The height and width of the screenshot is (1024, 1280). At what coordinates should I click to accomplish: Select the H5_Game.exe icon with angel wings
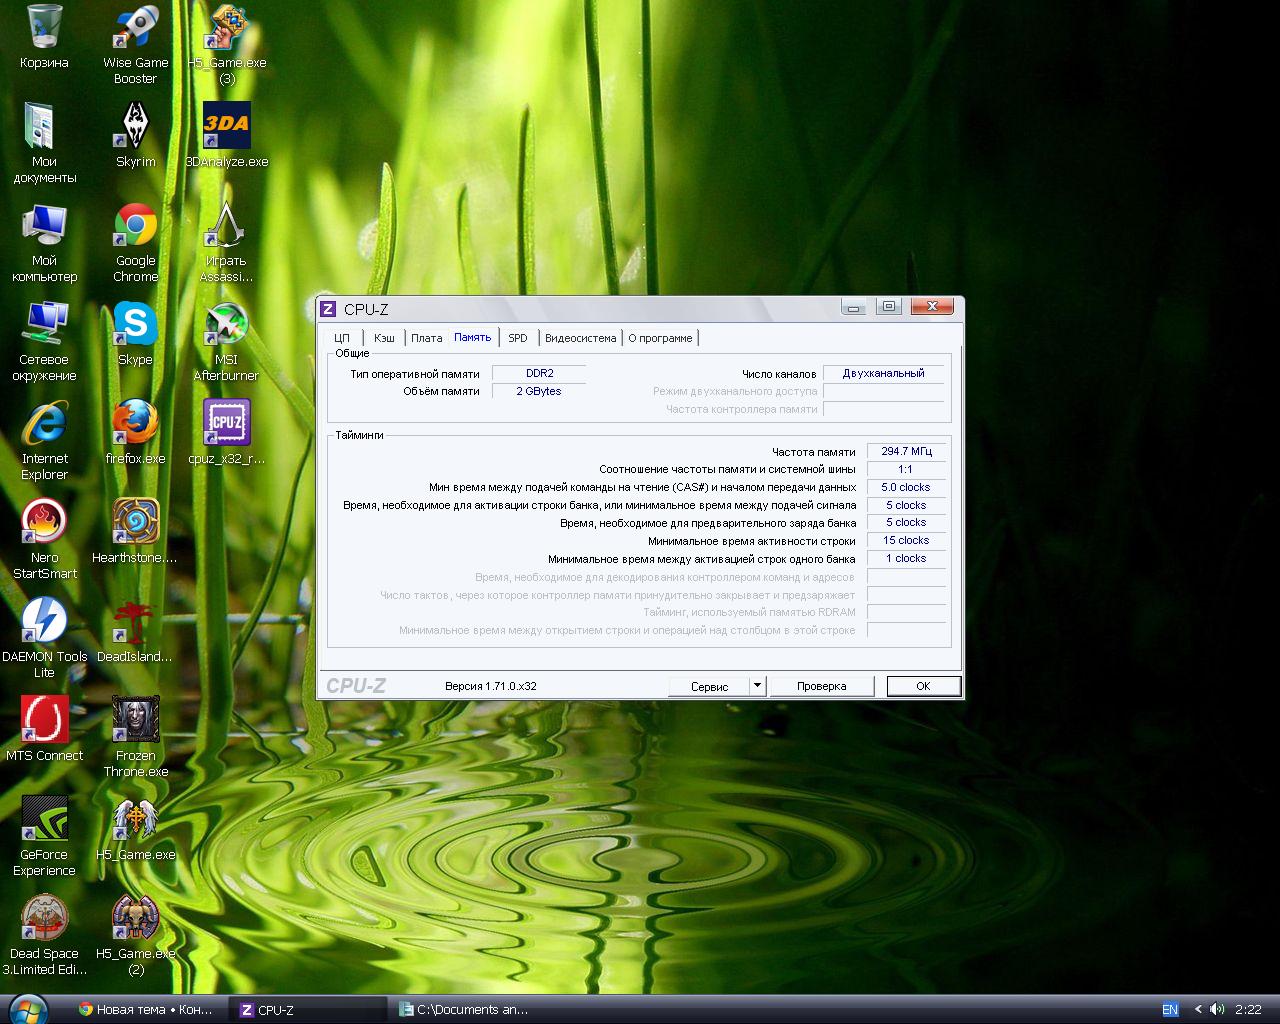pos(135,828)
